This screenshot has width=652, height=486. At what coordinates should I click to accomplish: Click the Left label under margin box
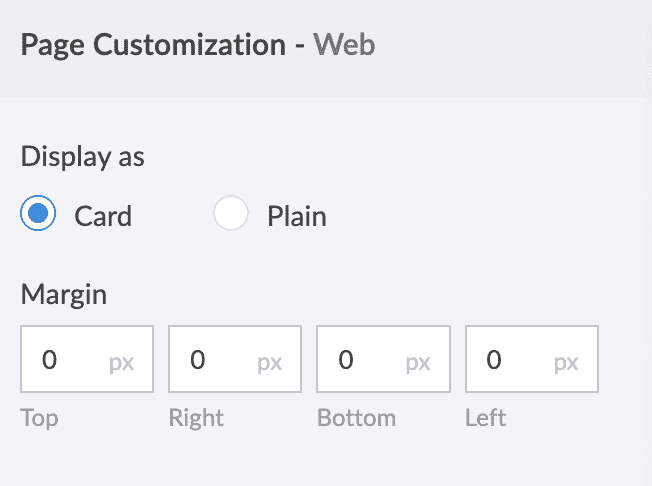[485, 417]
